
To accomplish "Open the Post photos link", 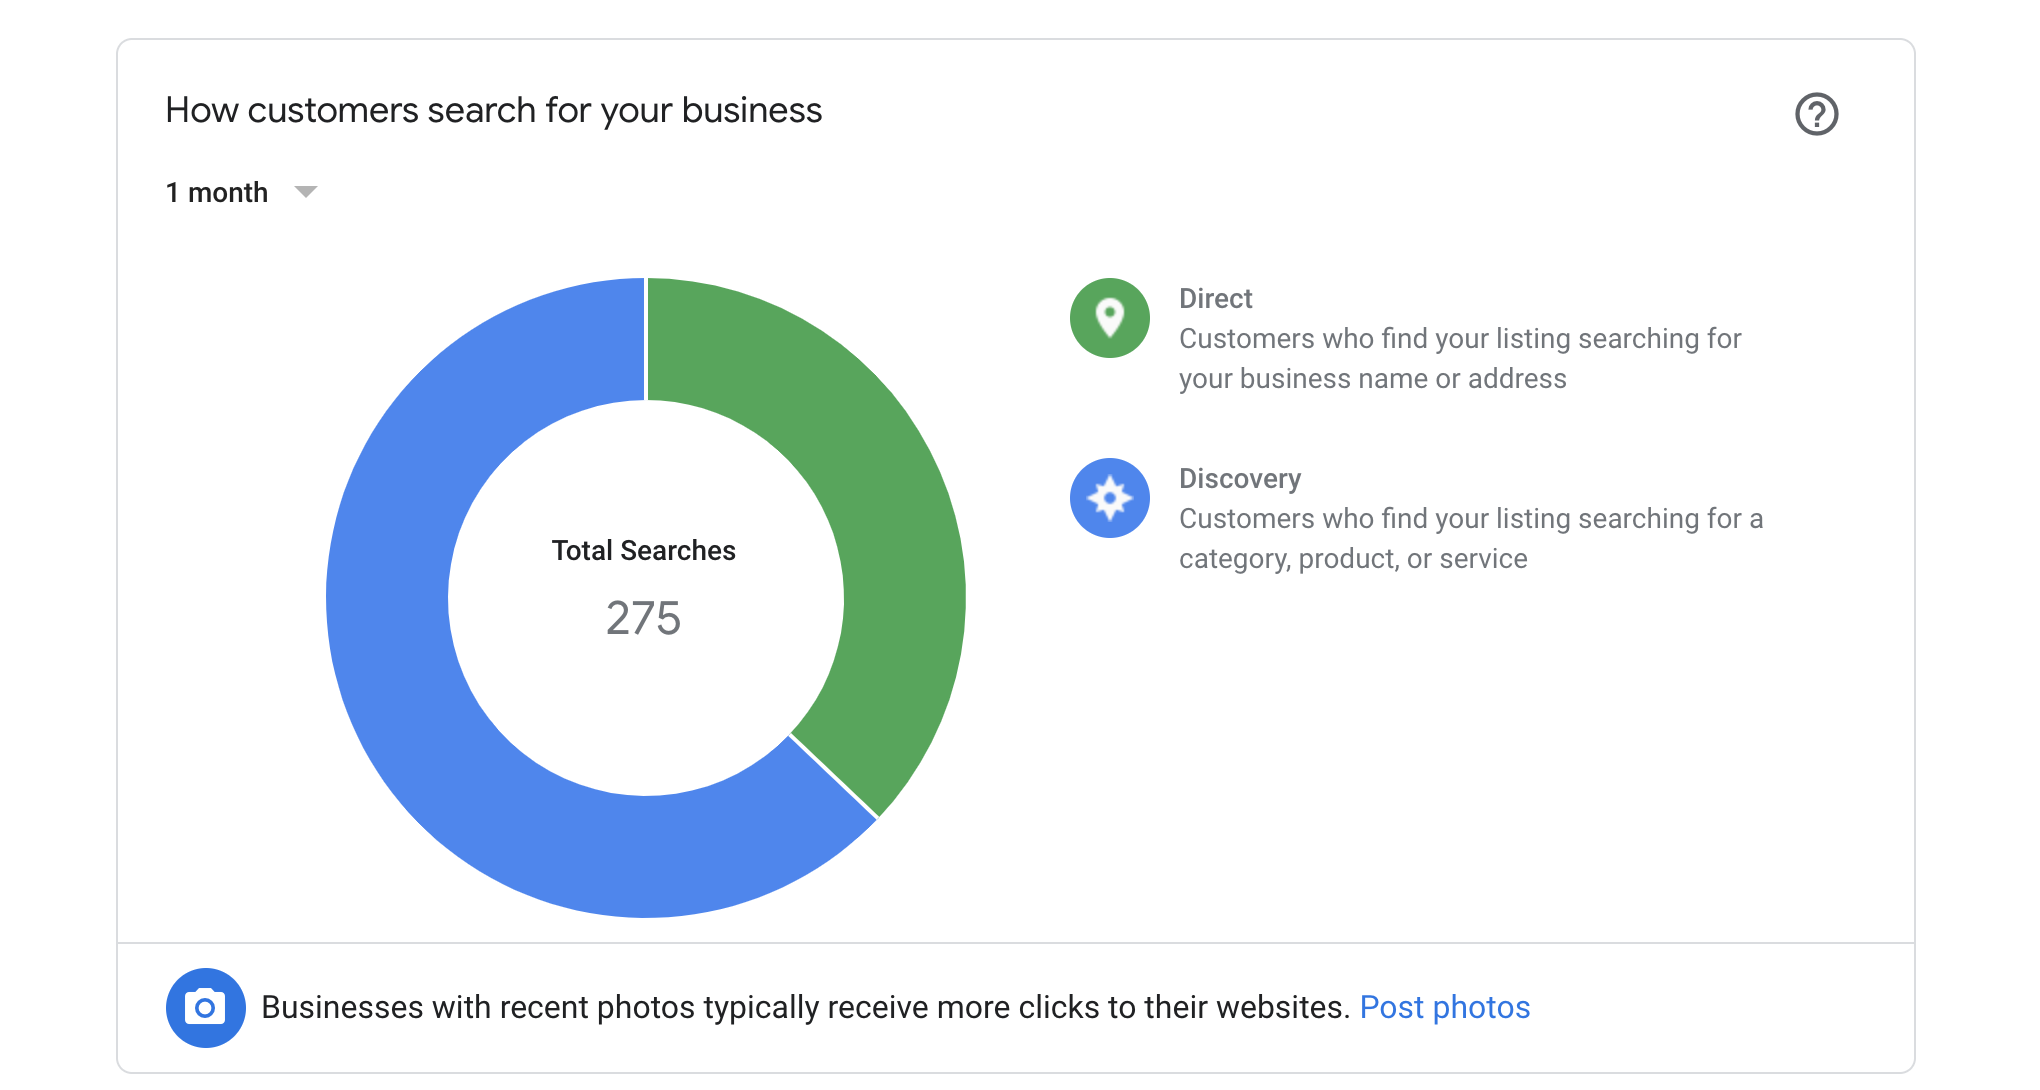I will [x=1444, y=1007].
